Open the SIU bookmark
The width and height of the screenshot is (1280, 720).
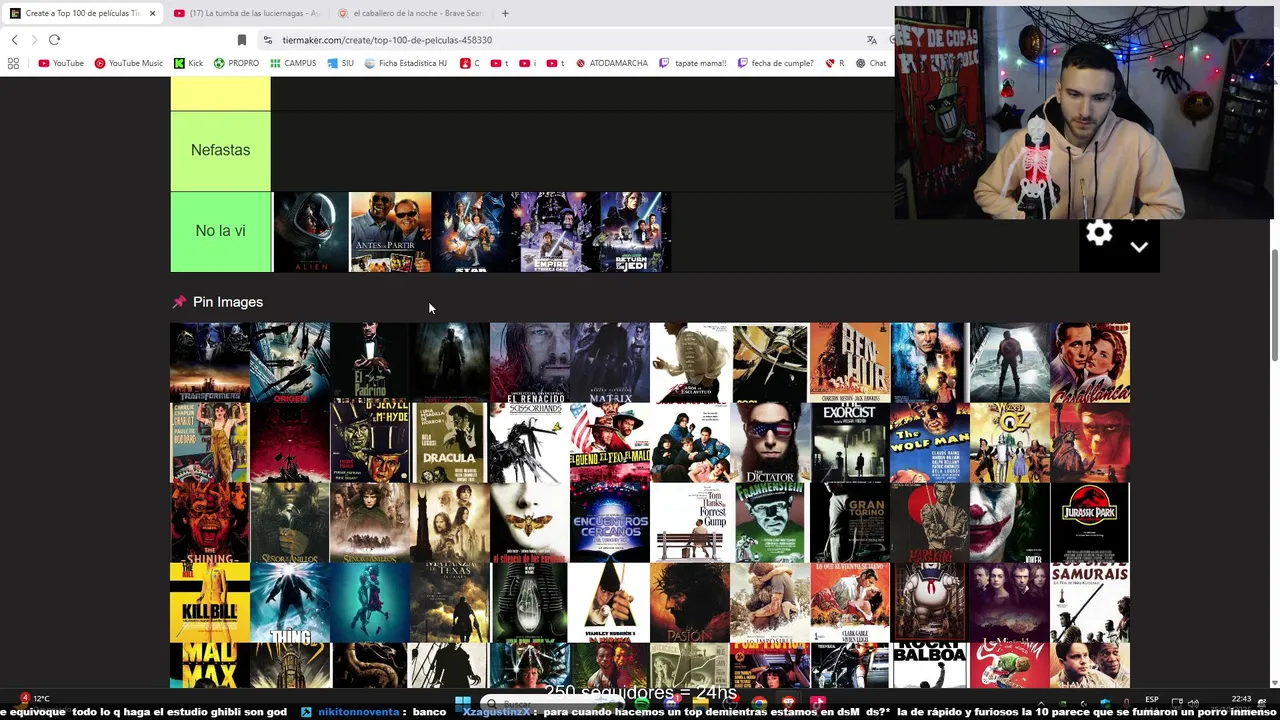pyautogui.click(x=340, y=63)
